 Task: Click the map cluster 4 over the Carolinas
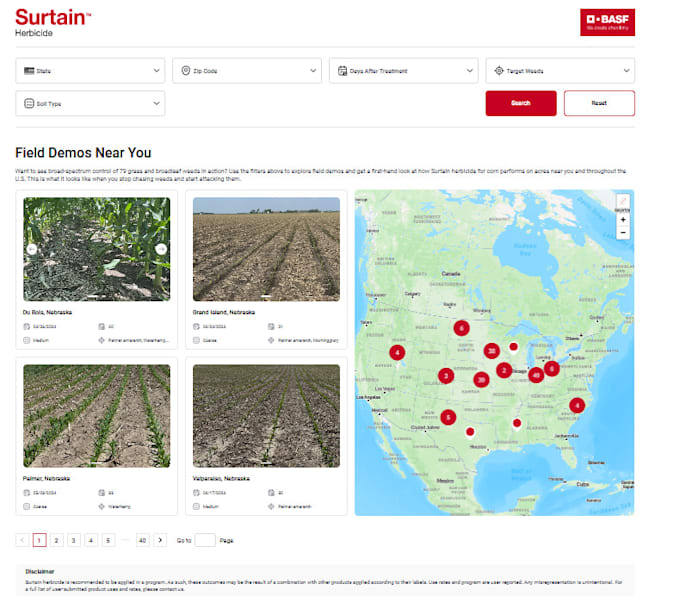click(x=577, y=406)
